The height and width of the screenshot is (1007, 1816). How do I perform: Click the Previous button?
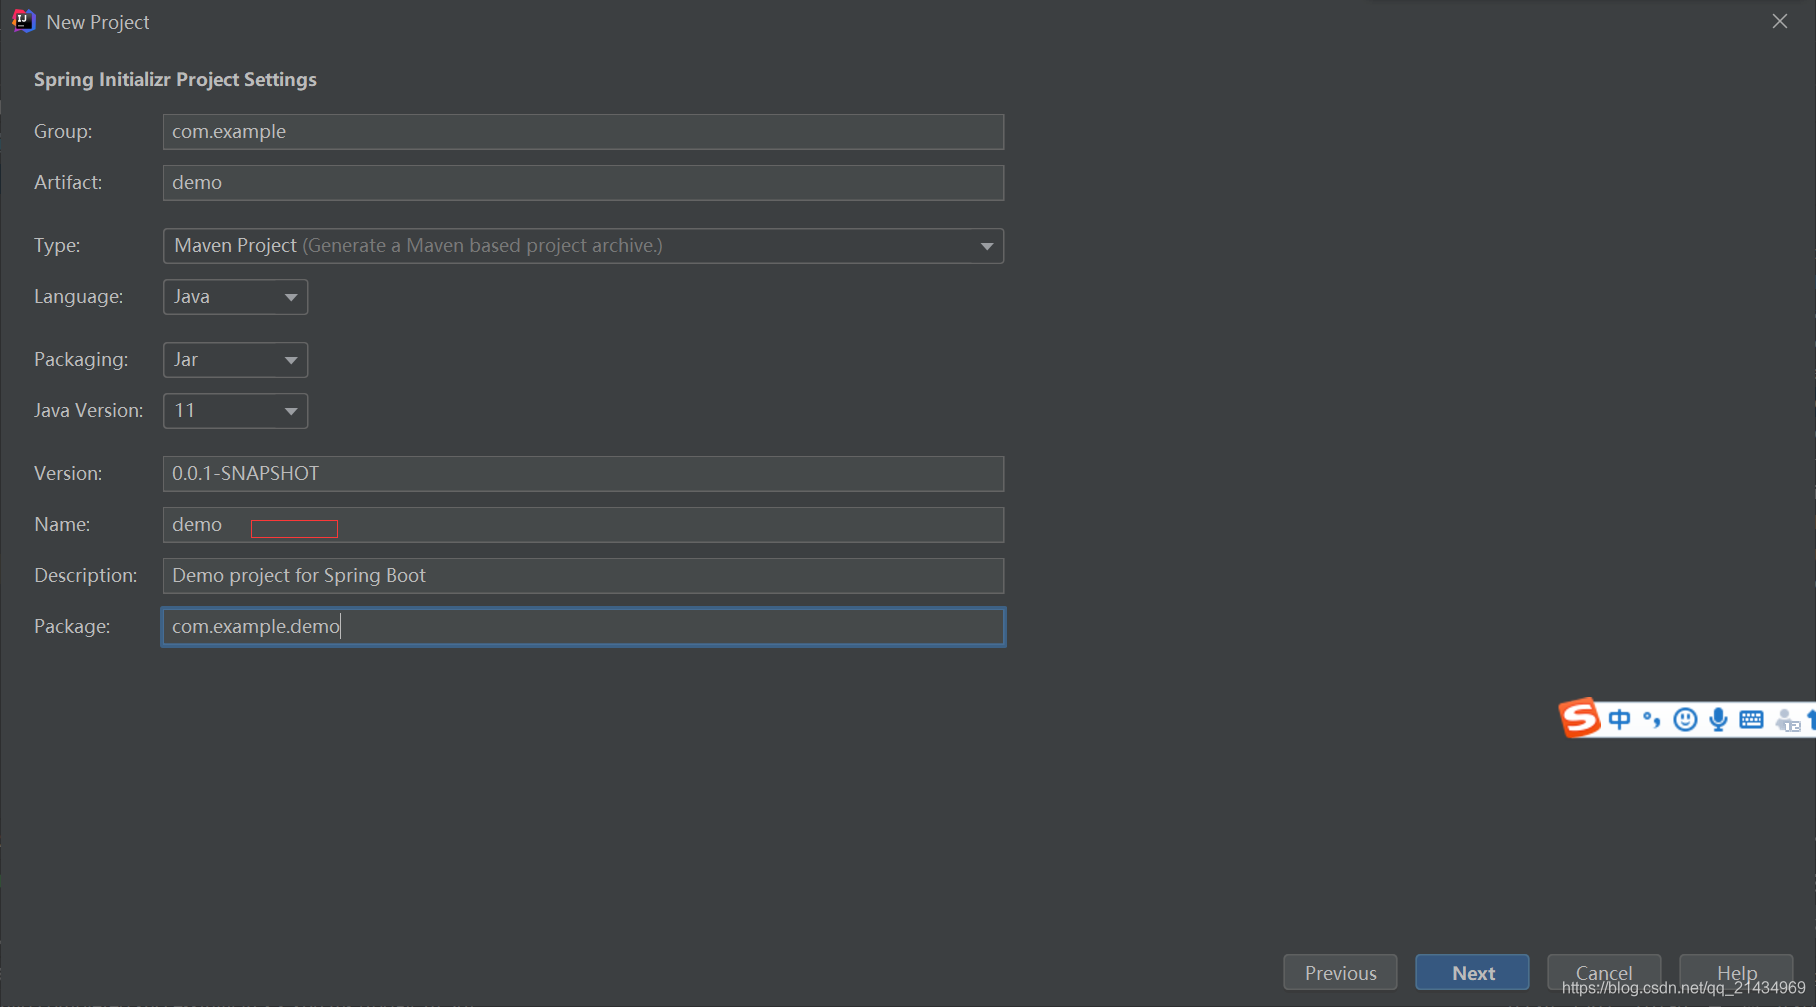tap(1340, 973)
